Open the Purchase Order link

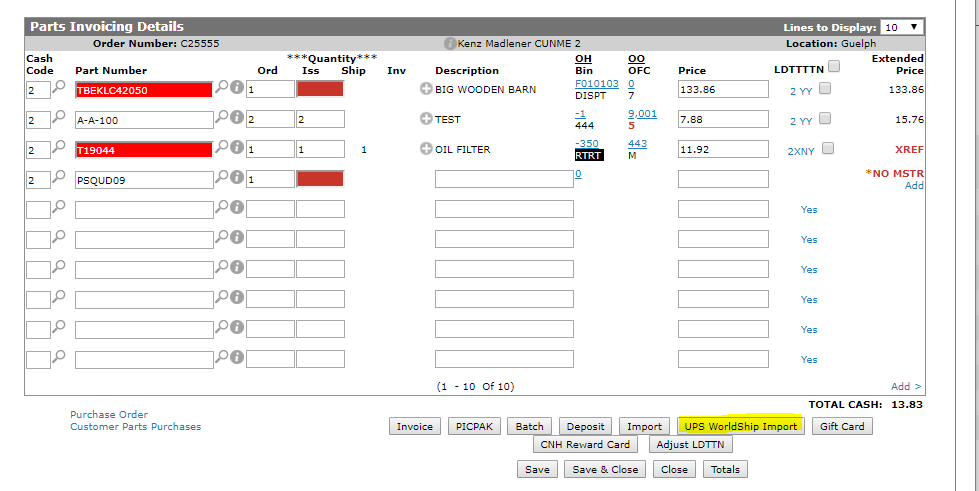[109, 414]
